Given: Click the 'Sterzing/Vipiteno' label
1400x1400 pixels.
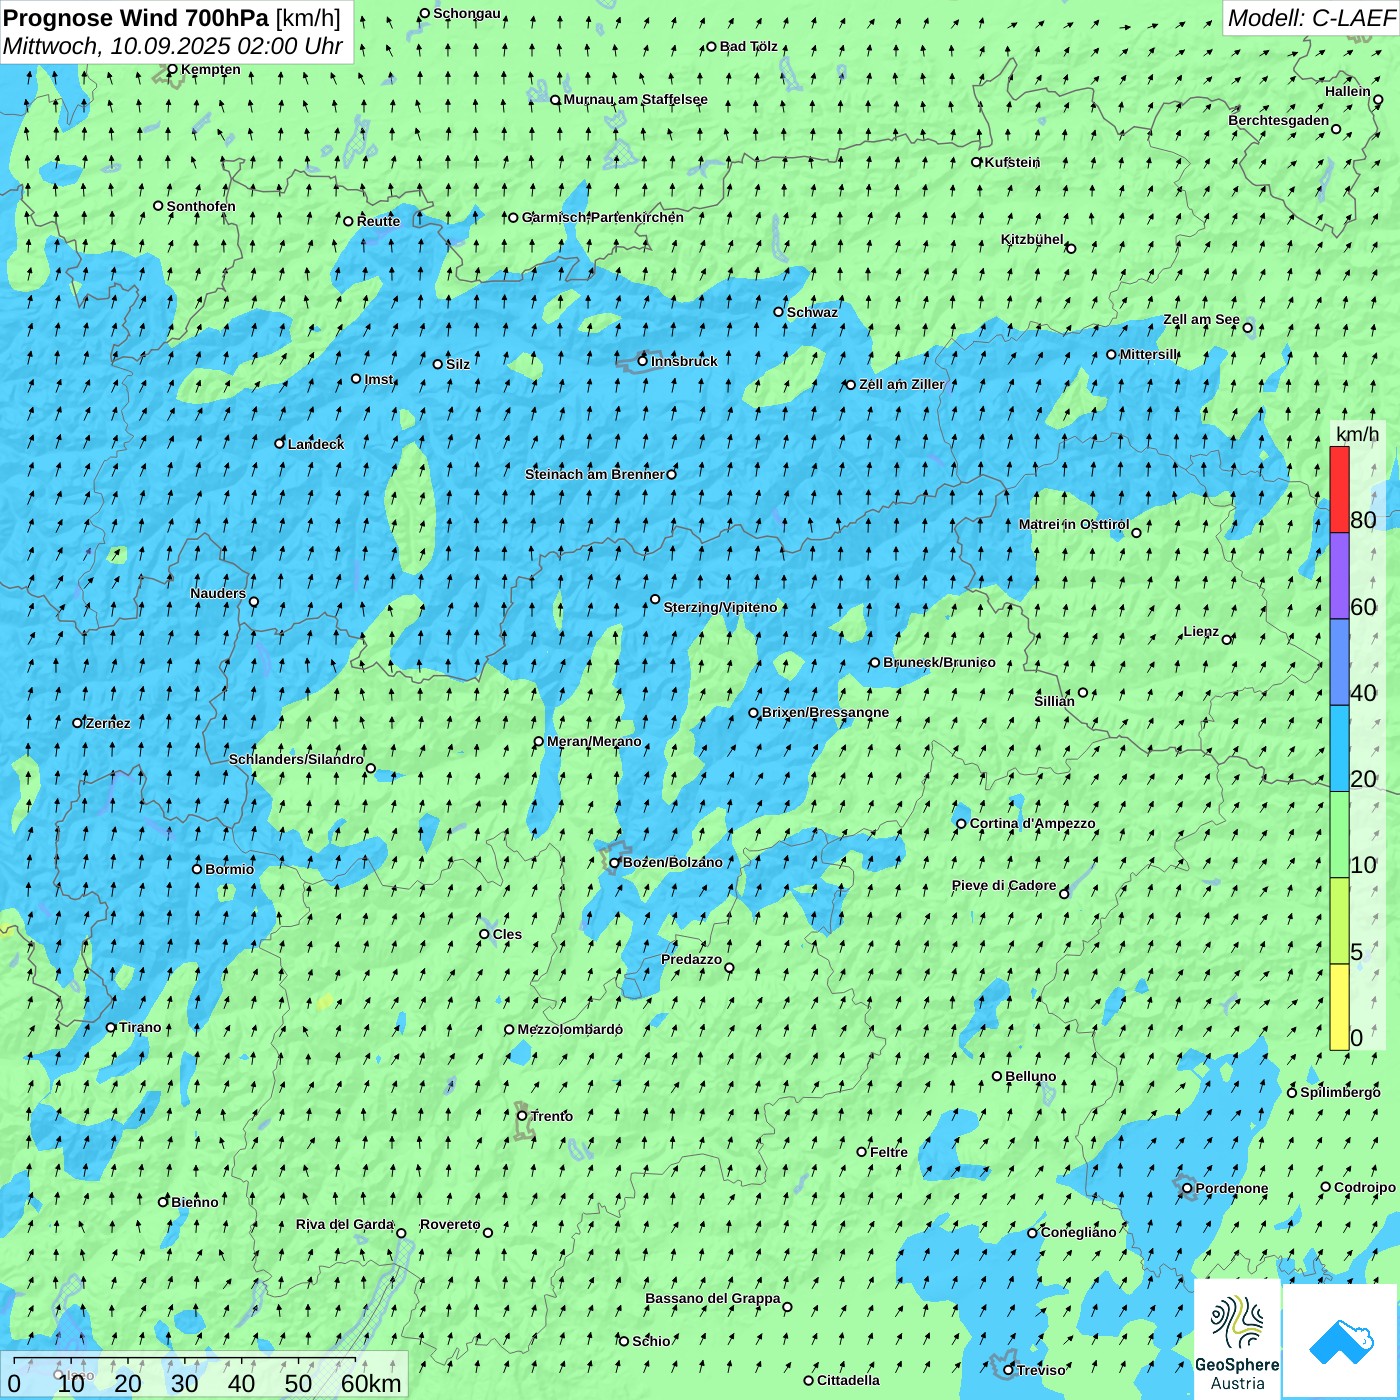Looking at the screenshot, I should pyautogui.click(x=720, y=607).
